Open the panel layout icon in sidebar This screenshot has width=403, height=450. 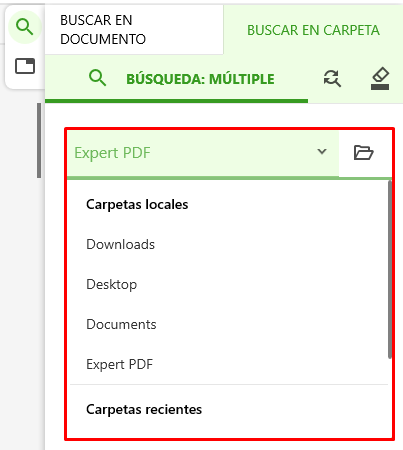(25, 66)
